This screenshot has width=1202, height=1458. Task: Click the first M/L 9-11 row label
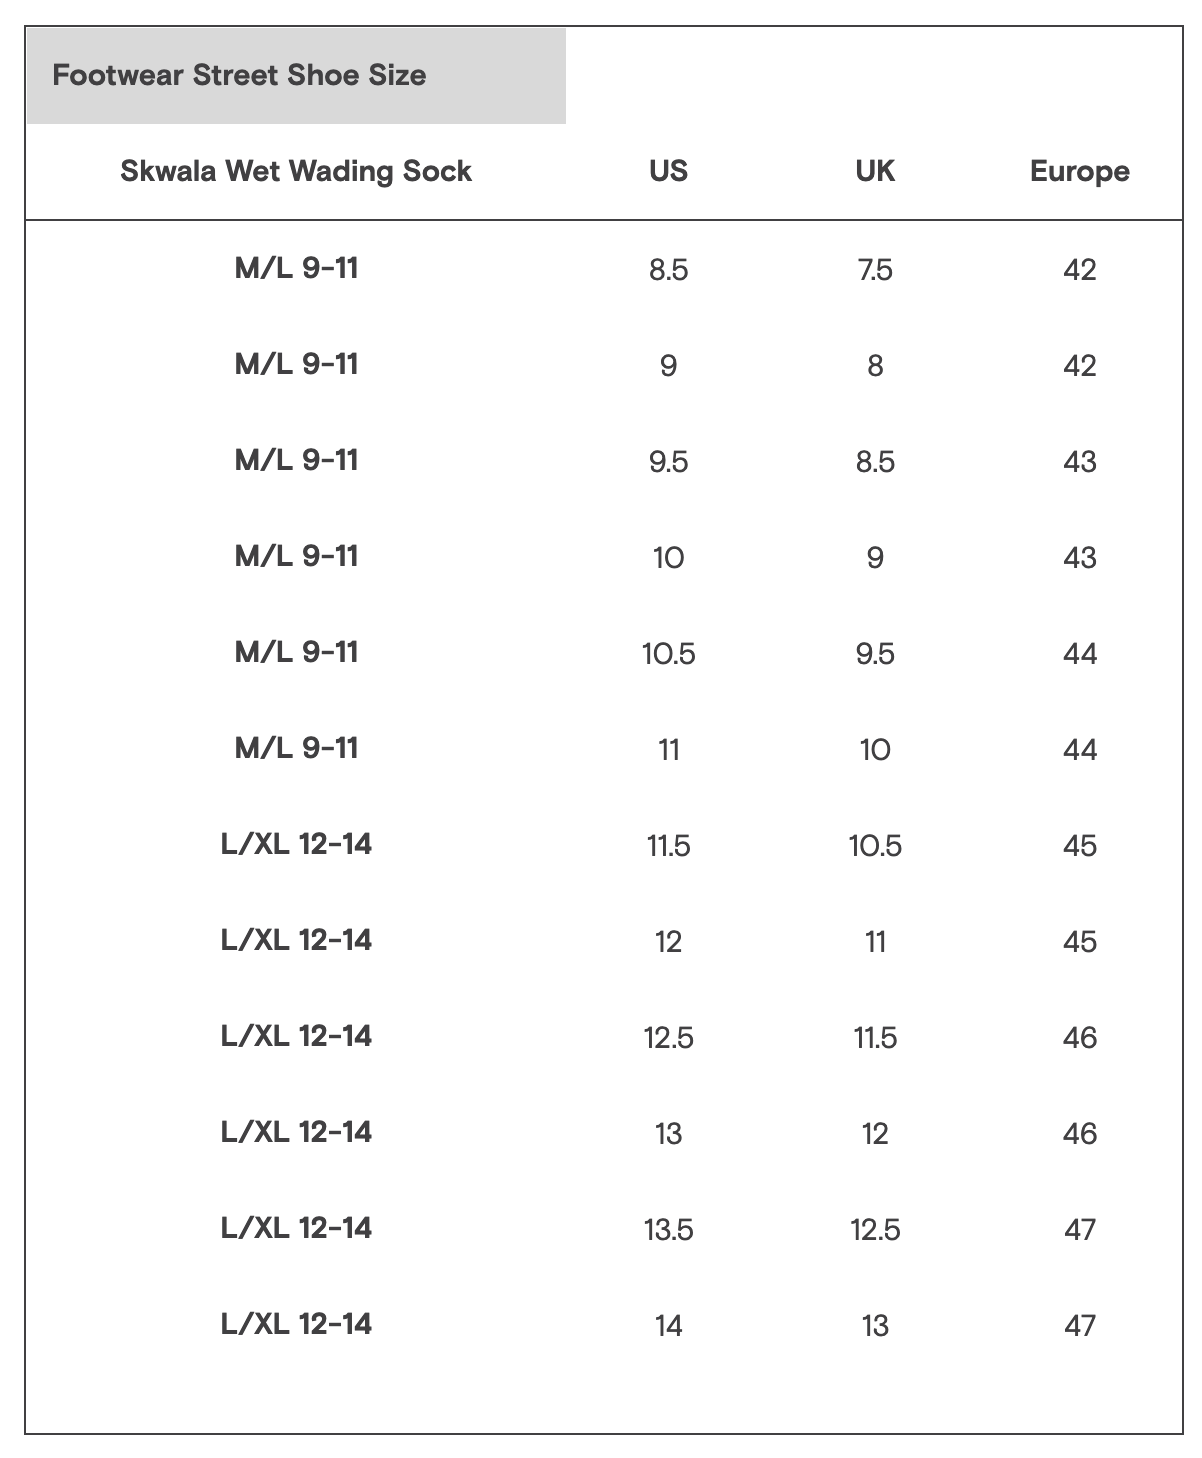296,268
